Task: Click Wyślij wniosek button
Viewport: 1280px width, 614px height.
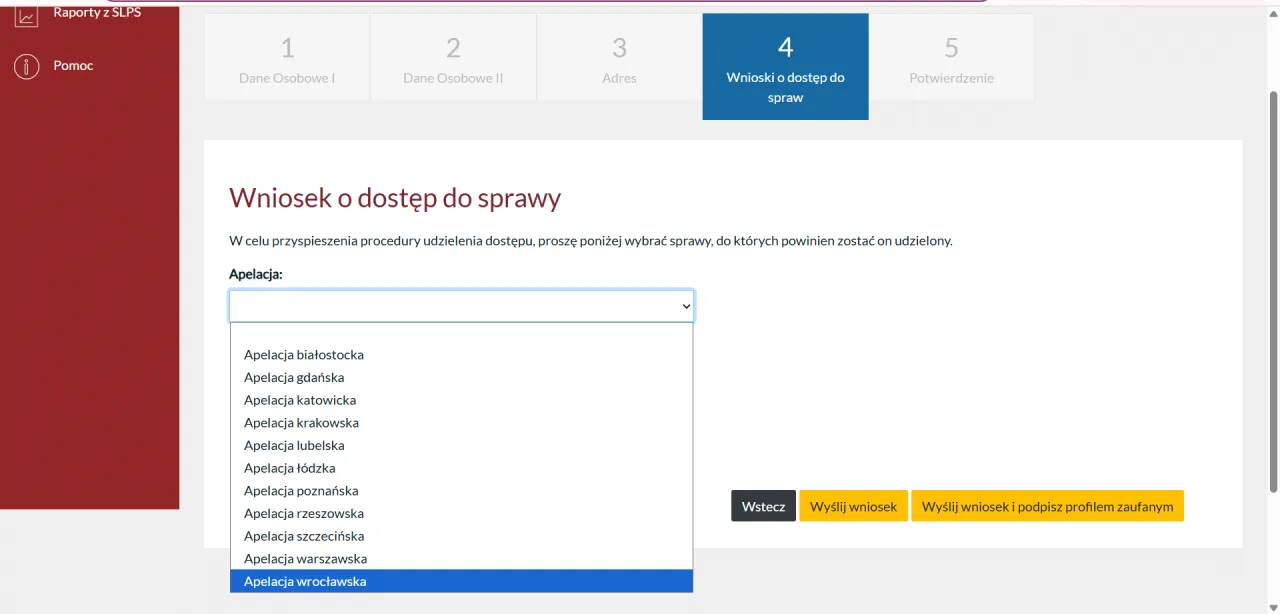Action: coord(853,506)
